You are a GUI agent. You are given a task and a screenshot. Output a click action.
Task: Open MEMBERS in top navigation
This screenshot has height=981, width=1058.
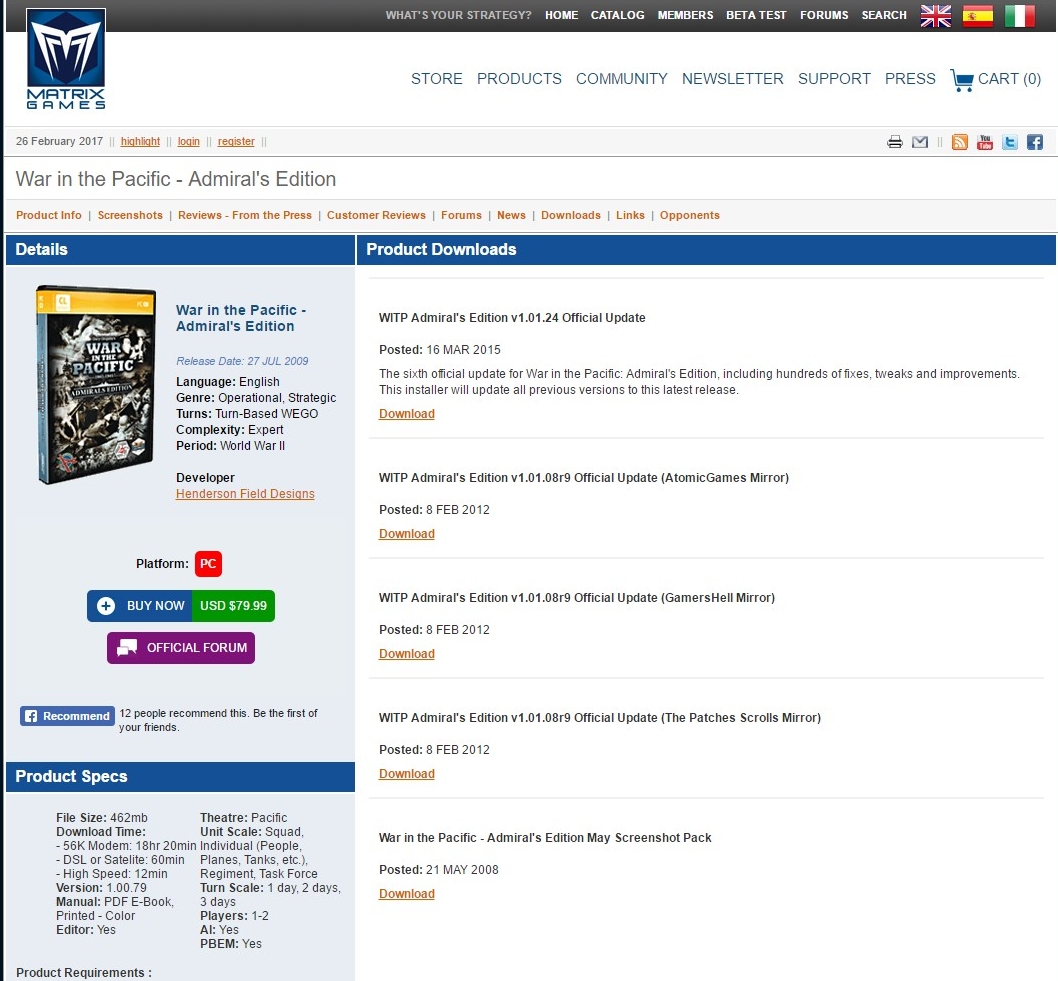point(686,15)
